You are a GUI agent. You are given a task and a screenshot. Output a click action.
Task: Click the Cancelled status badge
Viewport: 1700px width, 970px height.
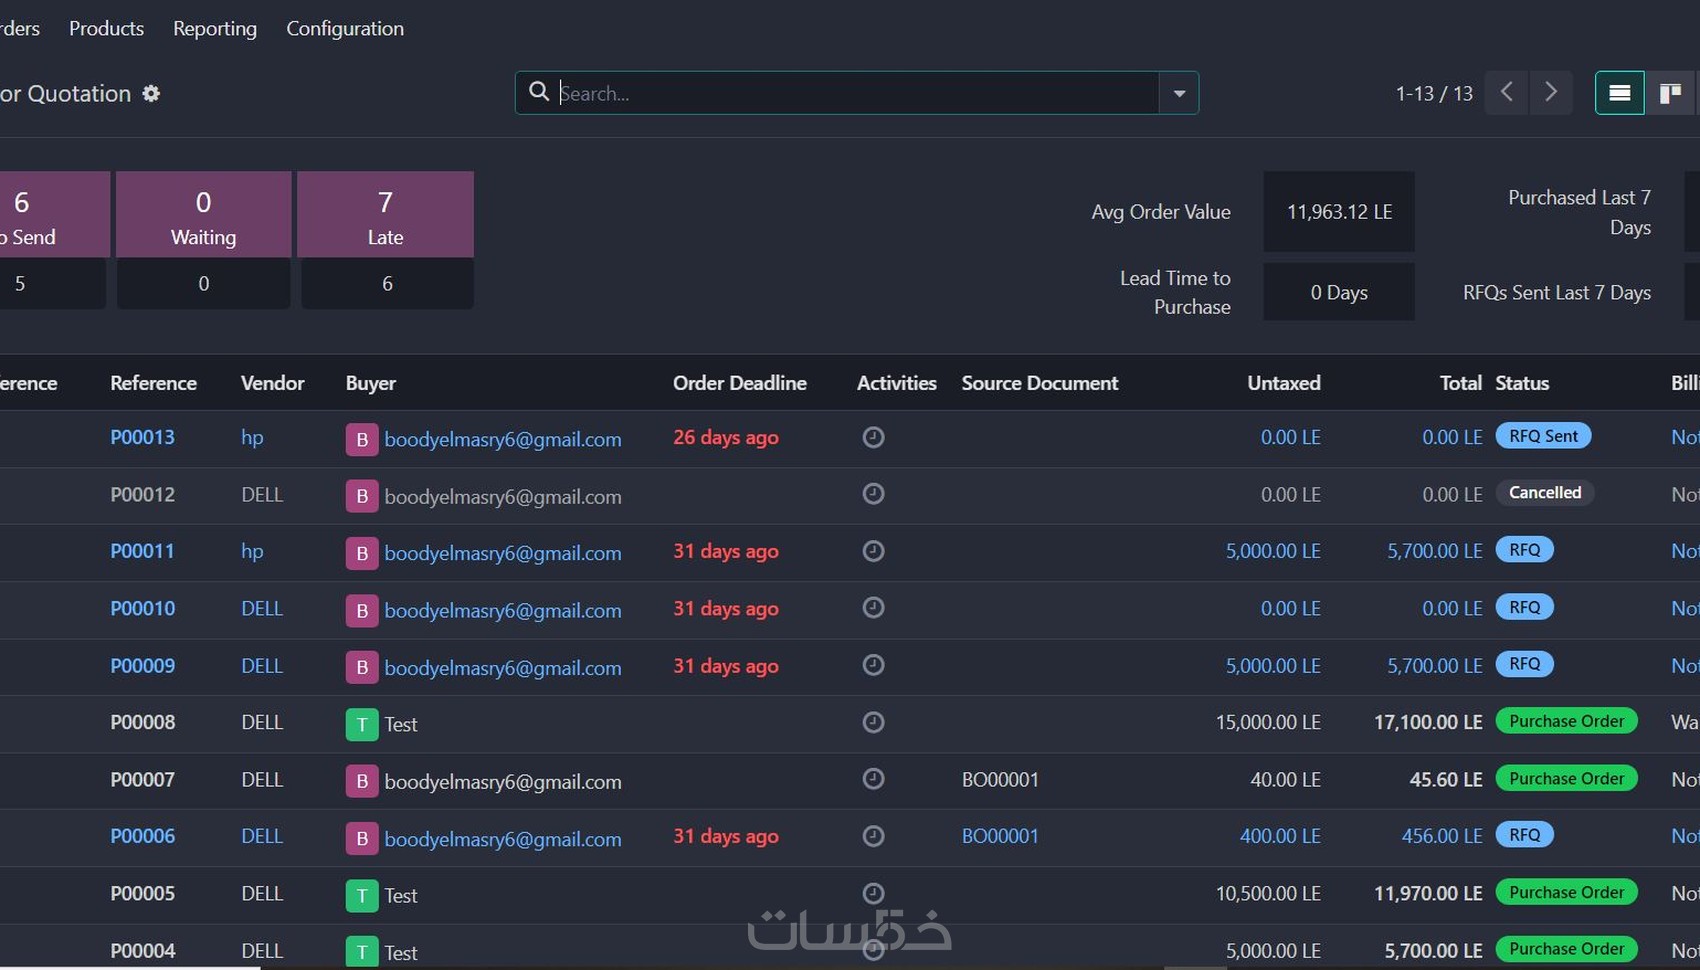[1545, 493]
